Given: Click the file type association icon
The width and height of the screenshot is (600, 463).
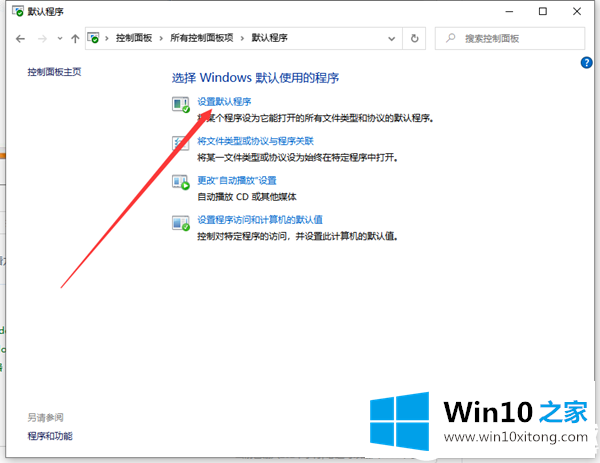Looking at the screenshot, I should (x=181, y=143).
